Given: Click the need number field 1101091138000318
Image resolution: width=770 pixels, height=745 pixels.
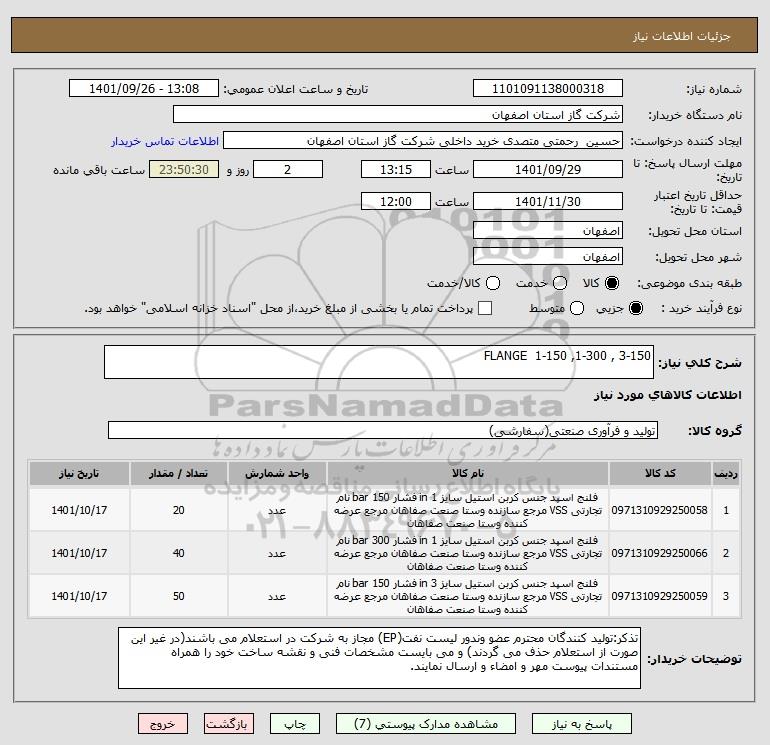Looking at the screenshot, I should (548, 88).
